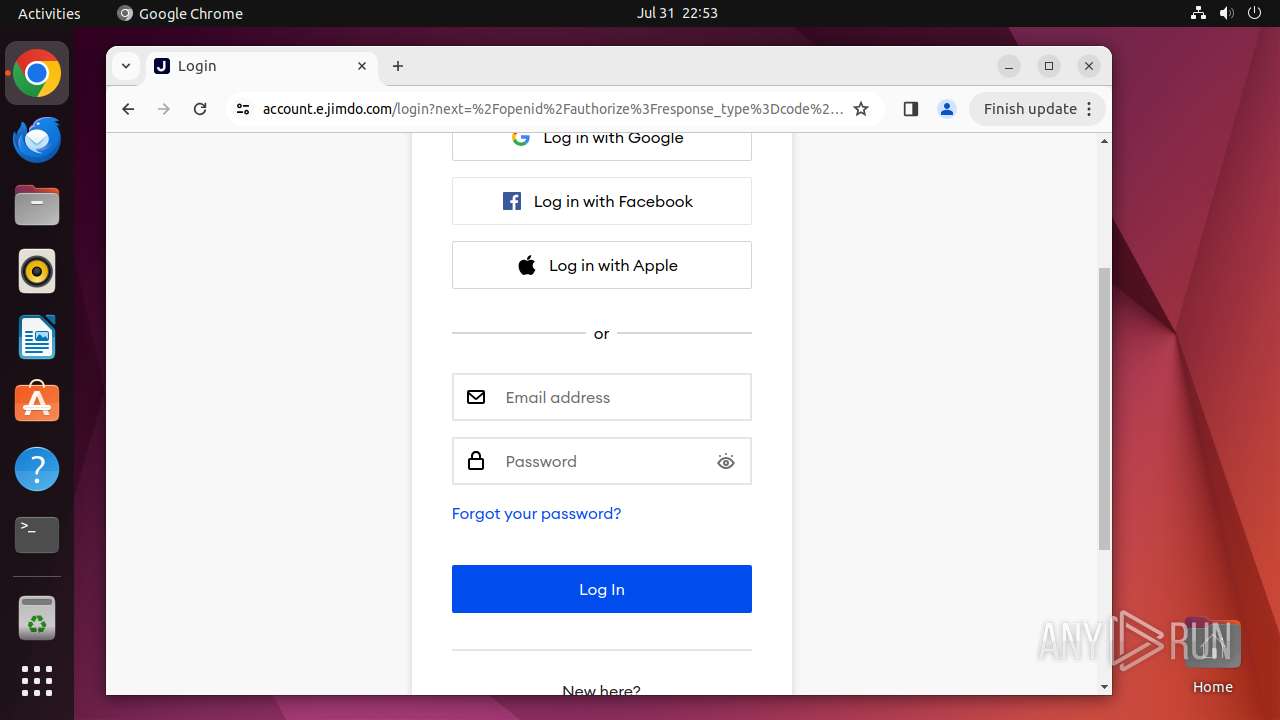Screen dimensions: 1280x720
Task: Show password with the eye icon
Action: [726, 461]
